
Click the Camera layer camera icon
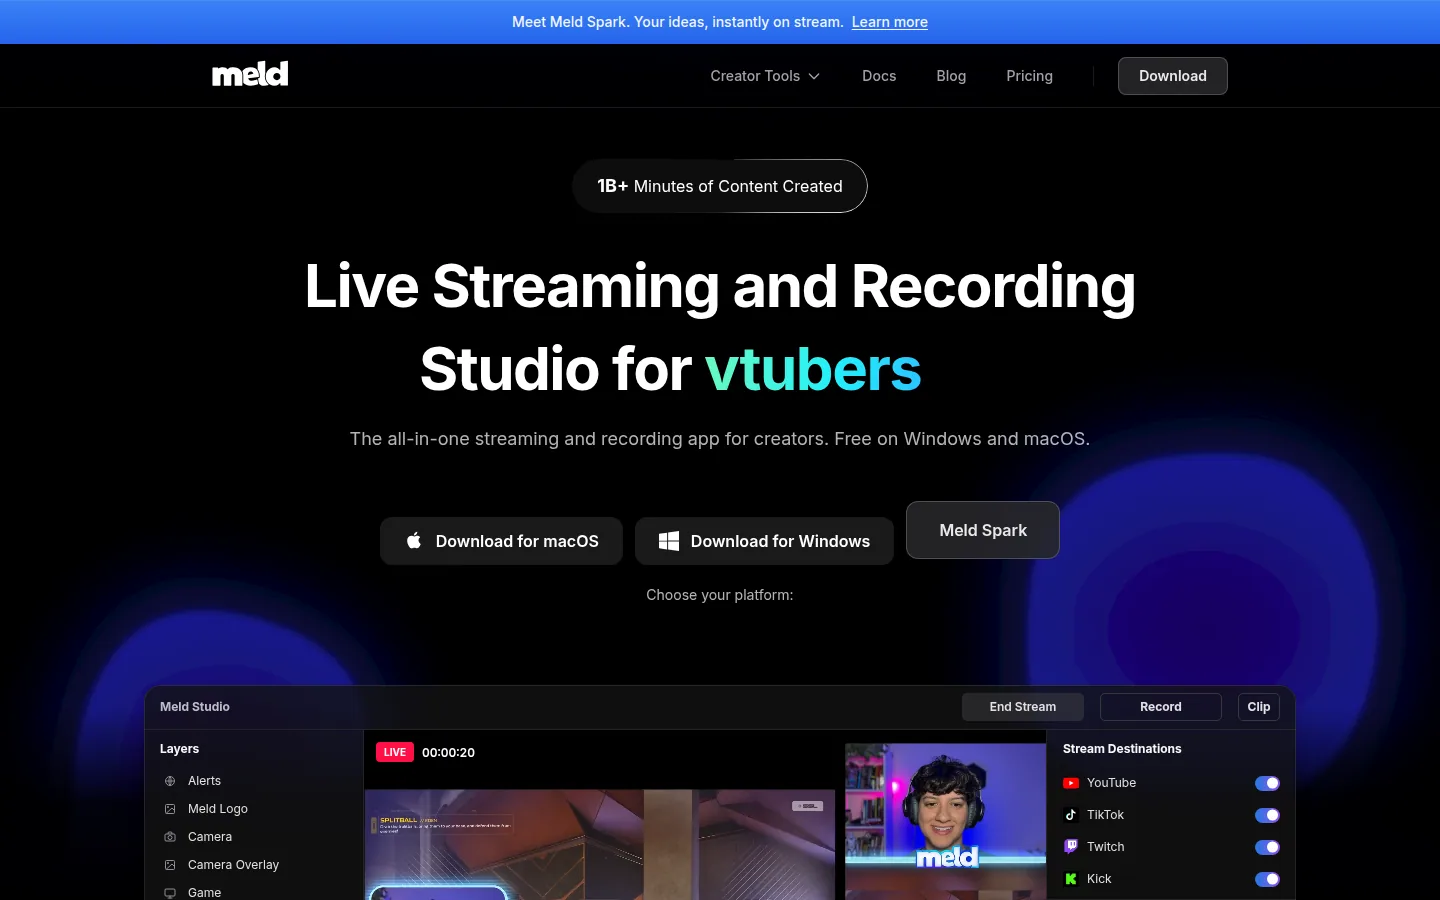point(170,837)
